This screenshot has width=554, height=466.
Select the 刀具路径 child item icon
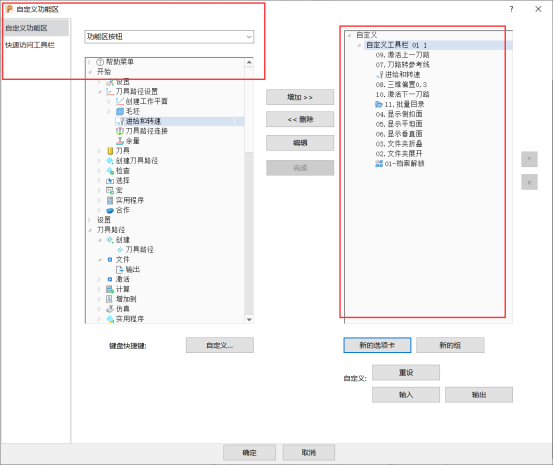120,250
